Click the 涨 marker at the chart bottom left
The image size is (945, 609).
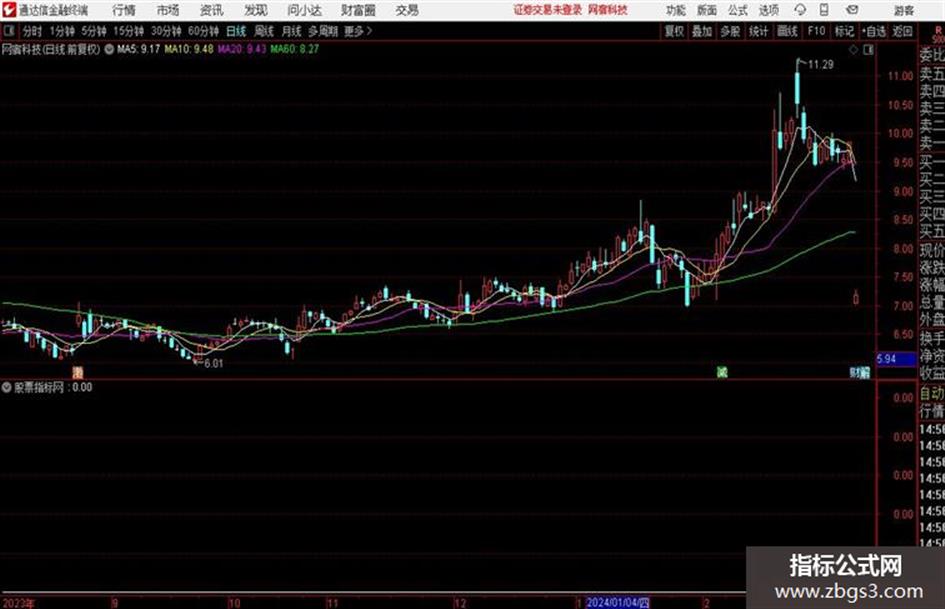pos(78,372)
